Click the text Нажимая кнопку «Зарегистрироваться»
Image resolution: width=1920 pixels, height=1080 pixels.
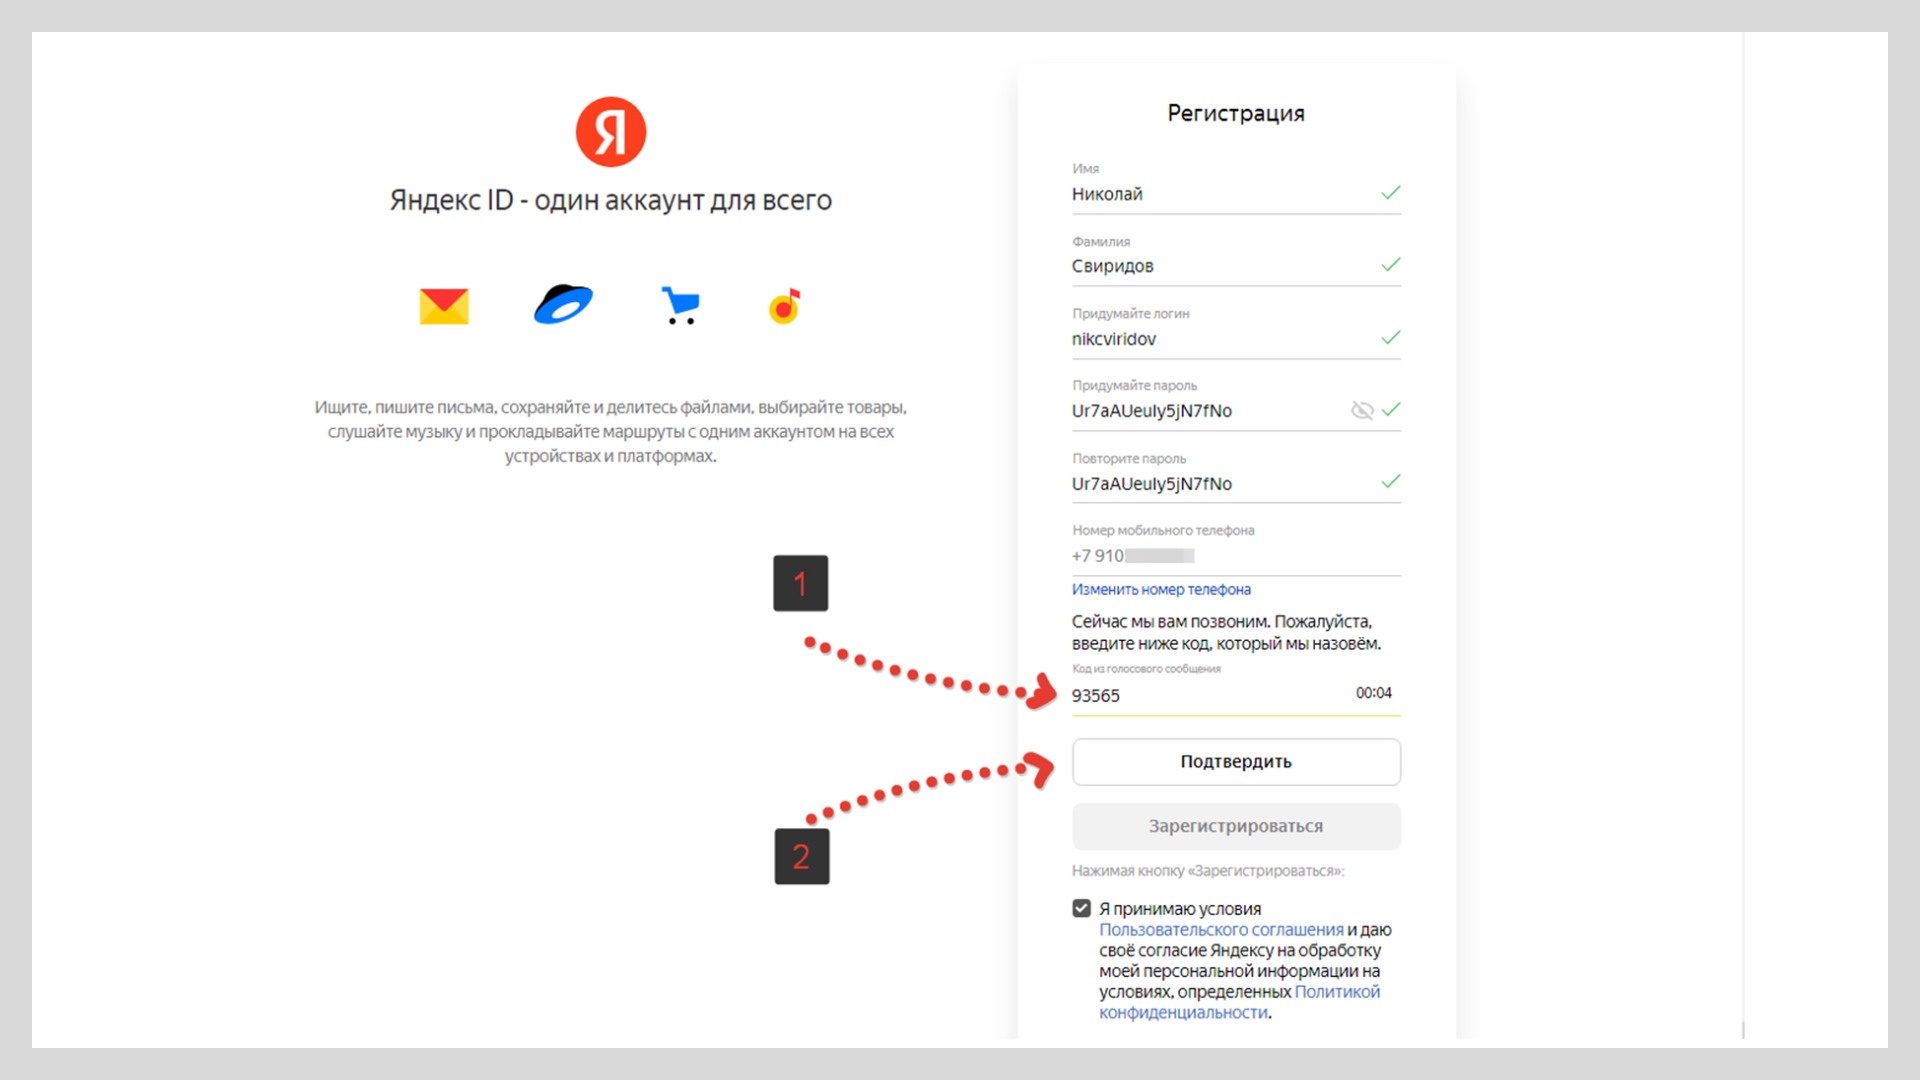(x=1208, y=871)
